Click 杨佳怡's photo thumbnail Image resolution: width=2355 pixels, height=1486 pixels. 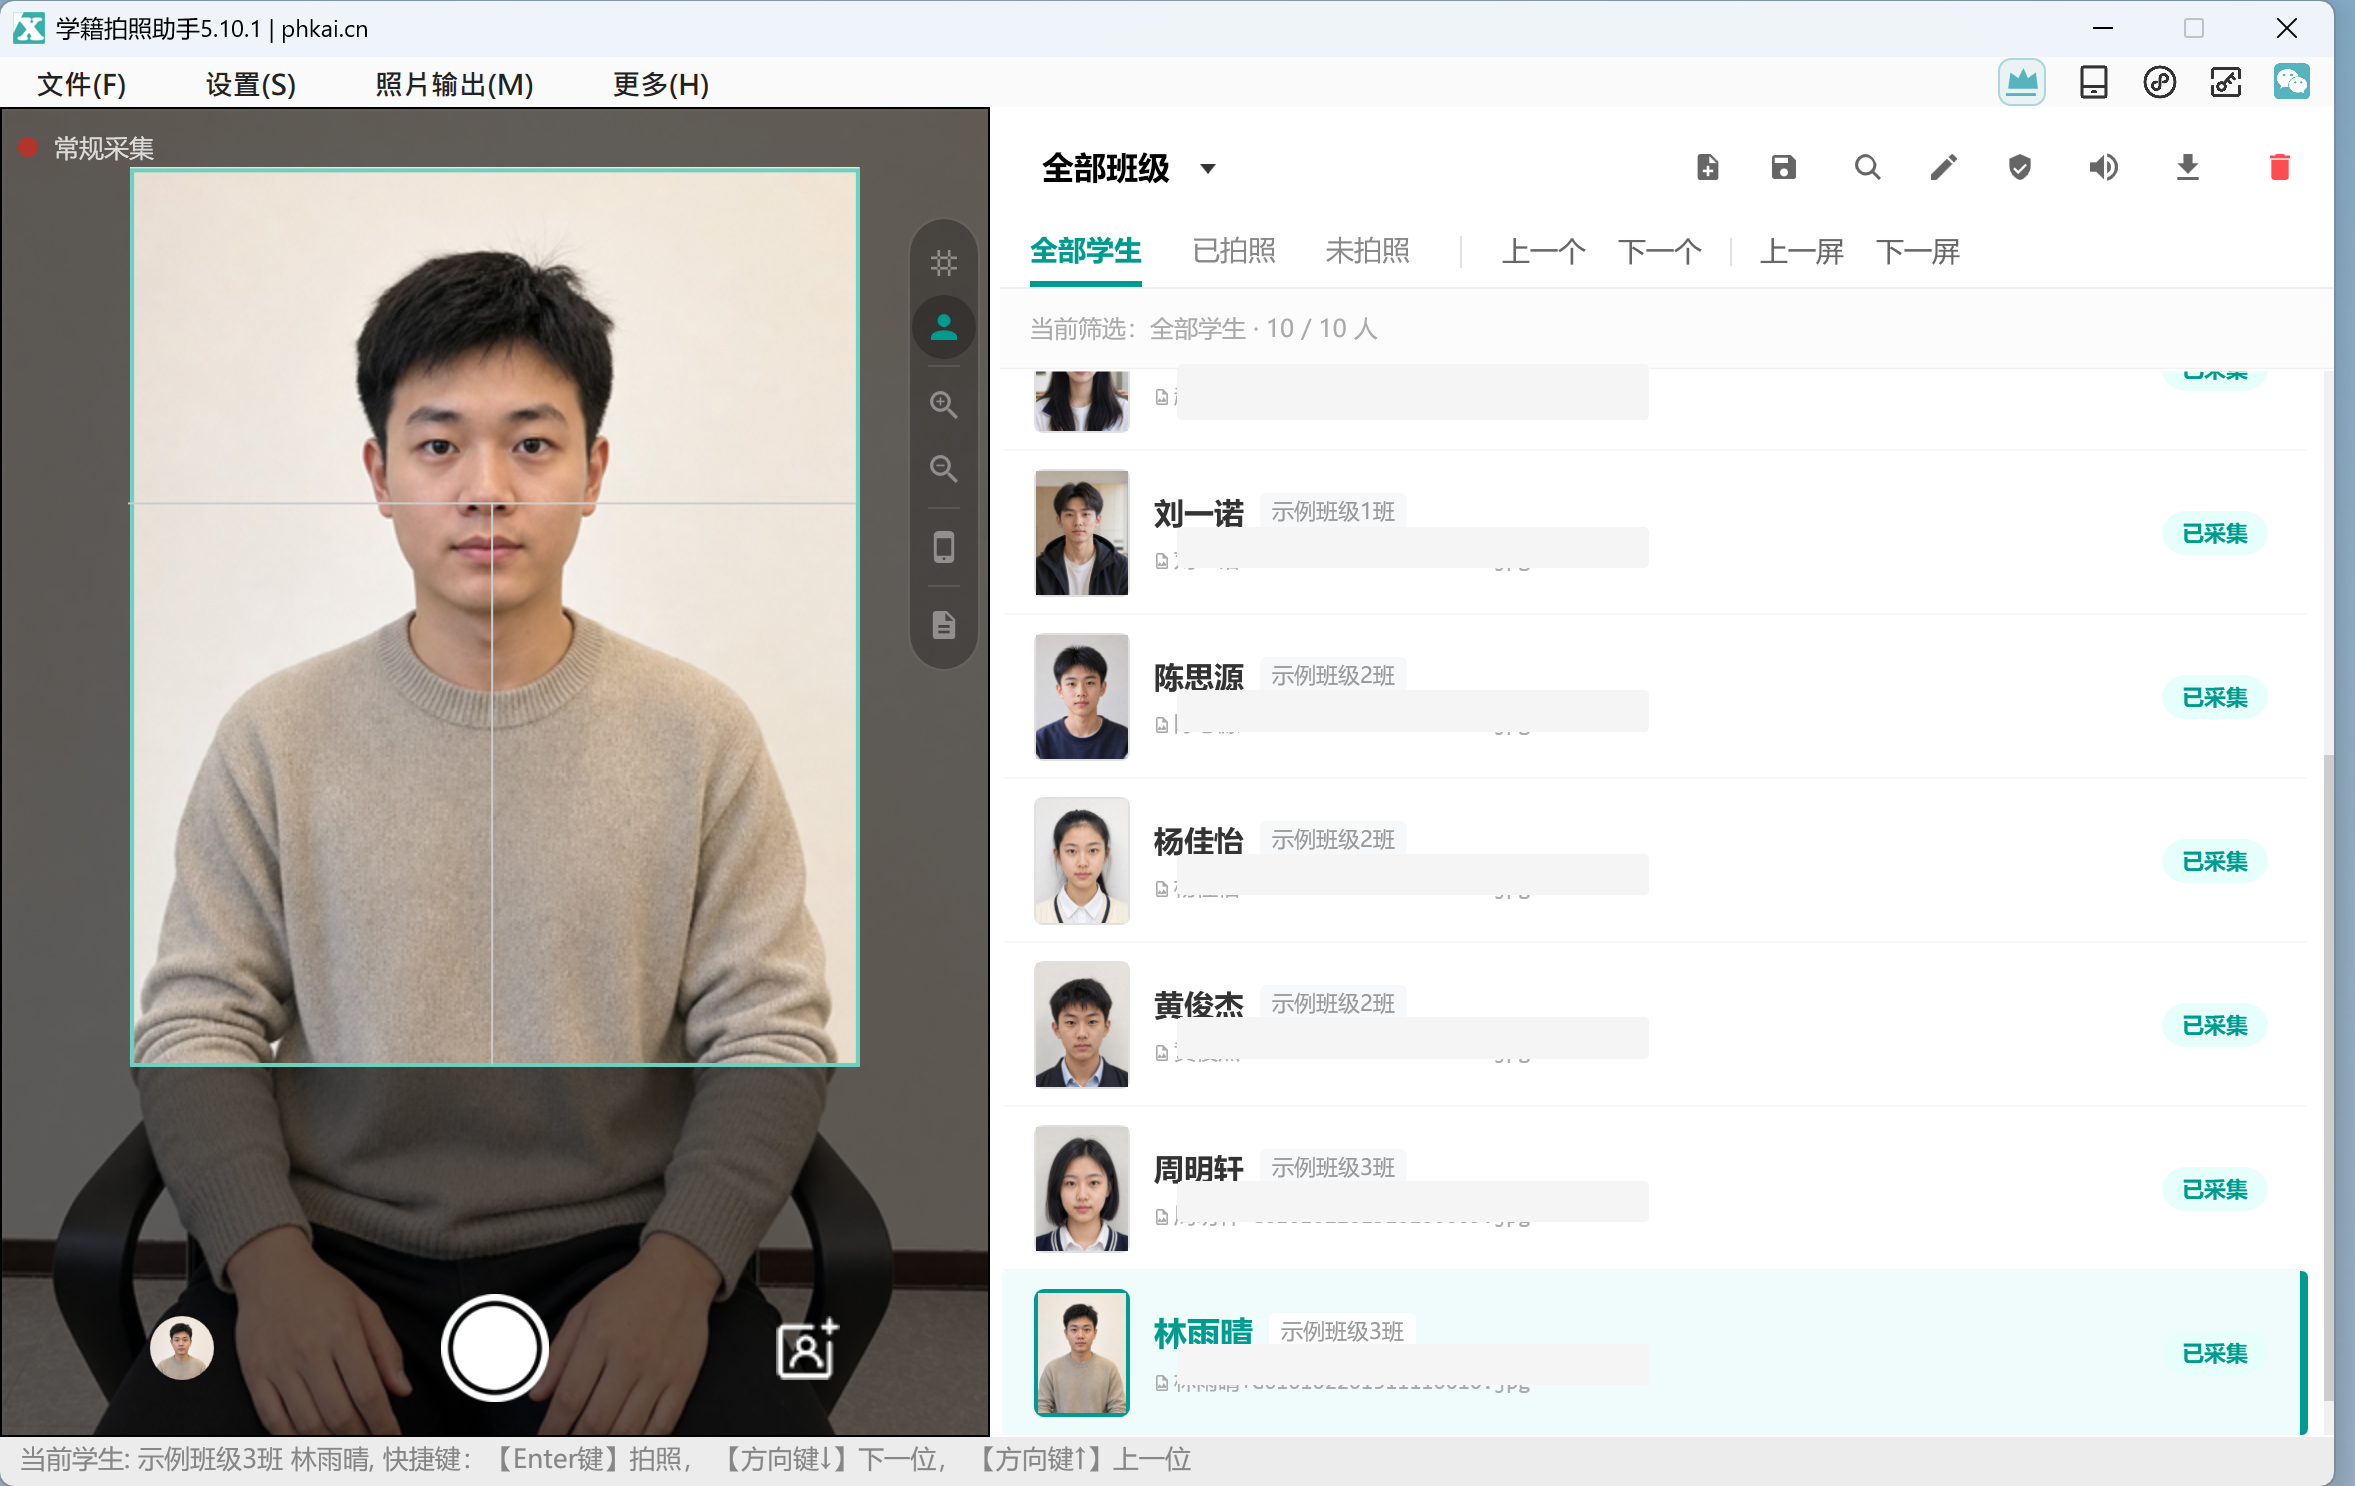1082,861
